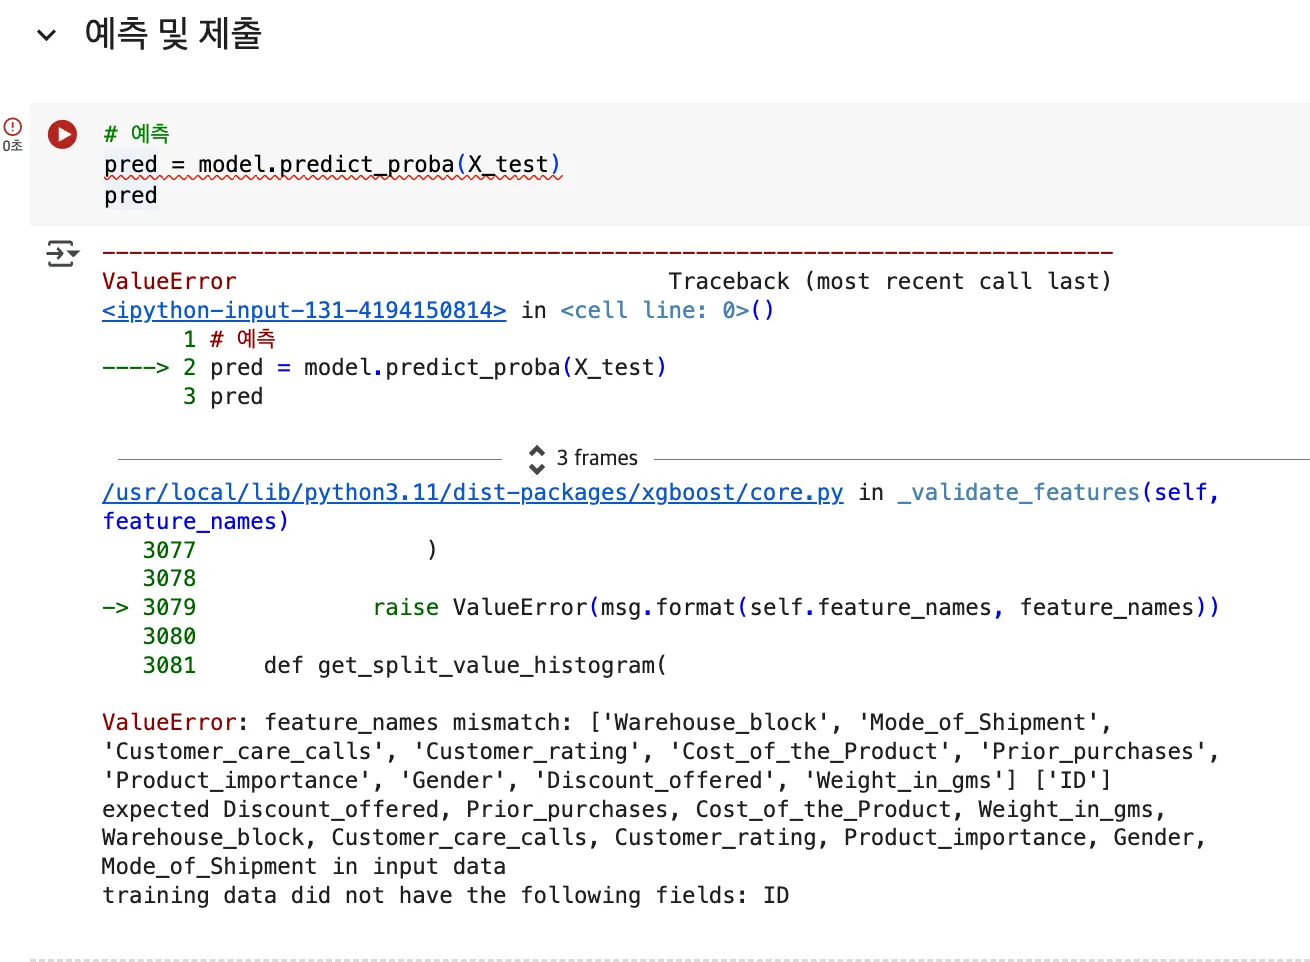This screenshot has height=962, width=1310.
Task: Click the last 'pred' line in code cell
Action: (x=131, y=195)
